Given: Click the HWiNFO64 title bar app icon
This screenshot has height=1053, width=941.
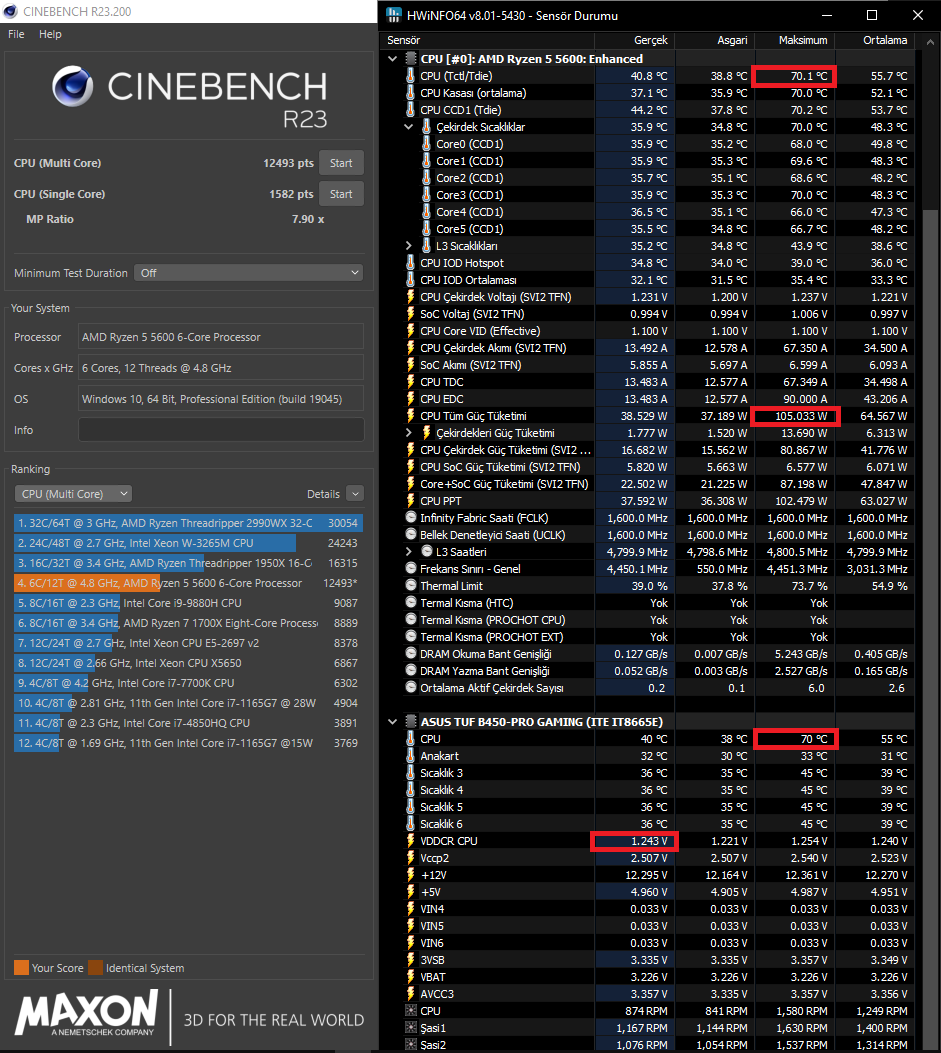Looking at the screenshot, I should (x=394, y=15).
